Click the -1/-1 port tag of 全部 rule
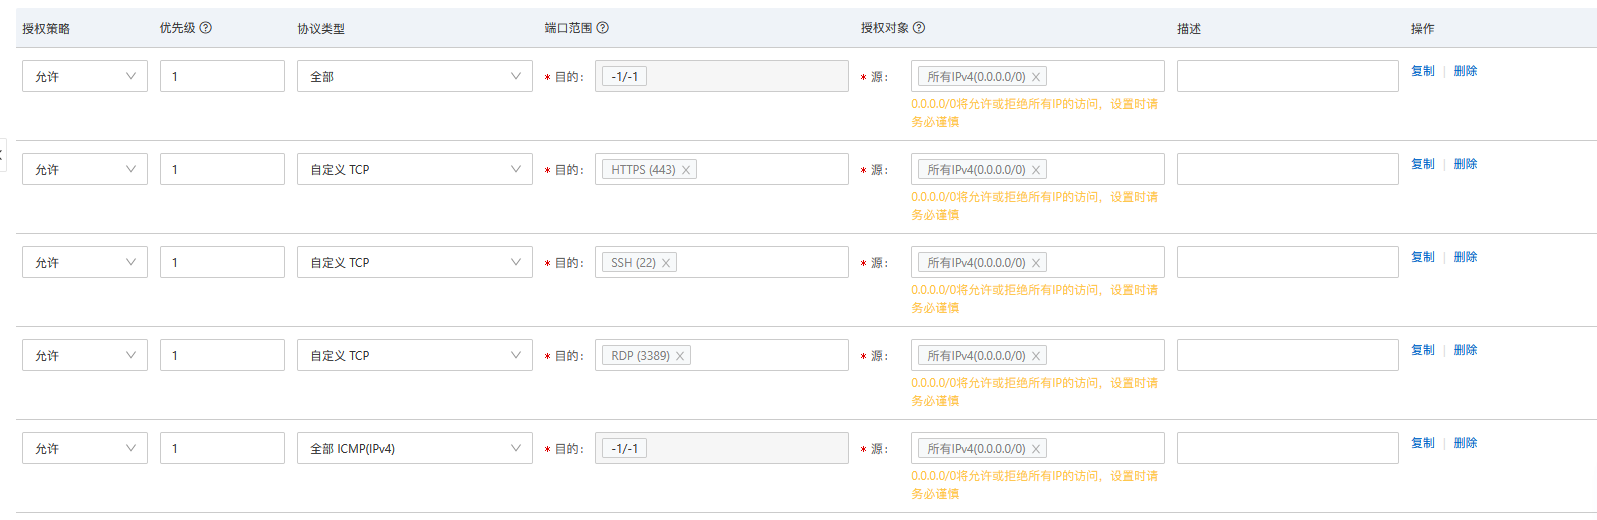 pos(624,77)
